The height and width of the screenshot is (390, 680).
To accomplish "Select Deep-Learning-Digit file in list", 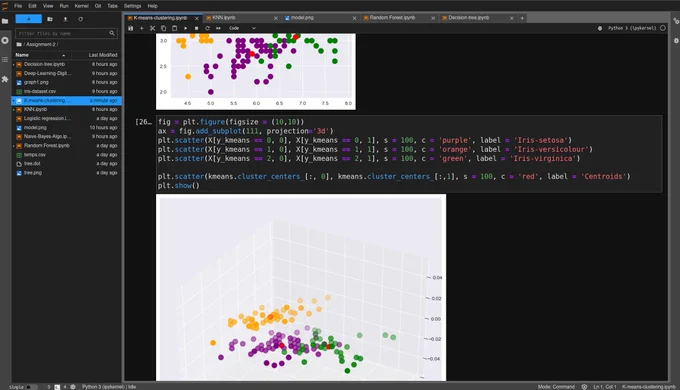I will (67, 73).
